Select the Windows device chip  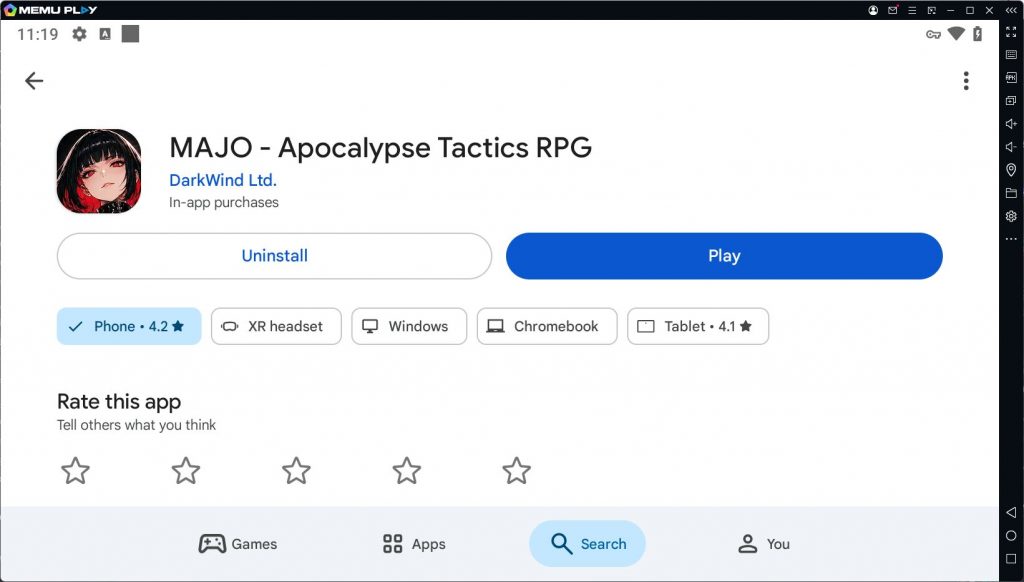(409, 326)
